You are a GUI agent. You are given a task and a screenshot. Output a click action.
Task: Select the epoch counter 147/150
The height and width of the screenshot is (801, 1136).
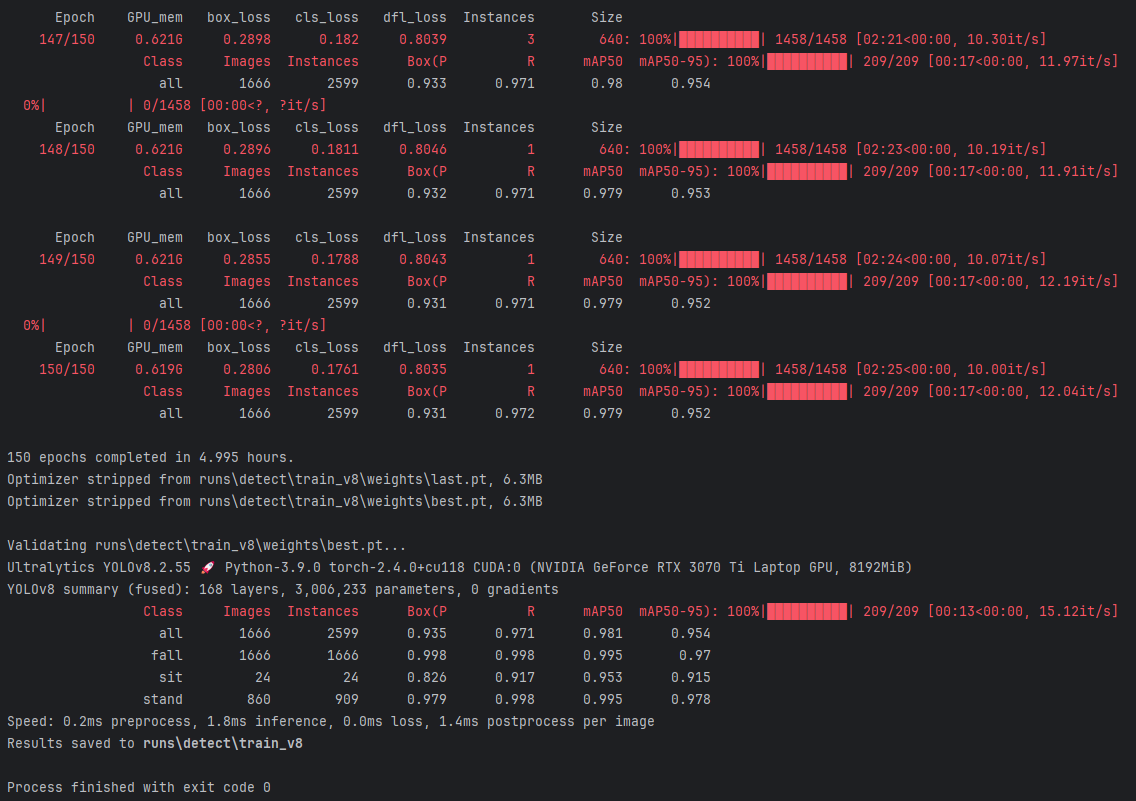[x=67, y=39]
